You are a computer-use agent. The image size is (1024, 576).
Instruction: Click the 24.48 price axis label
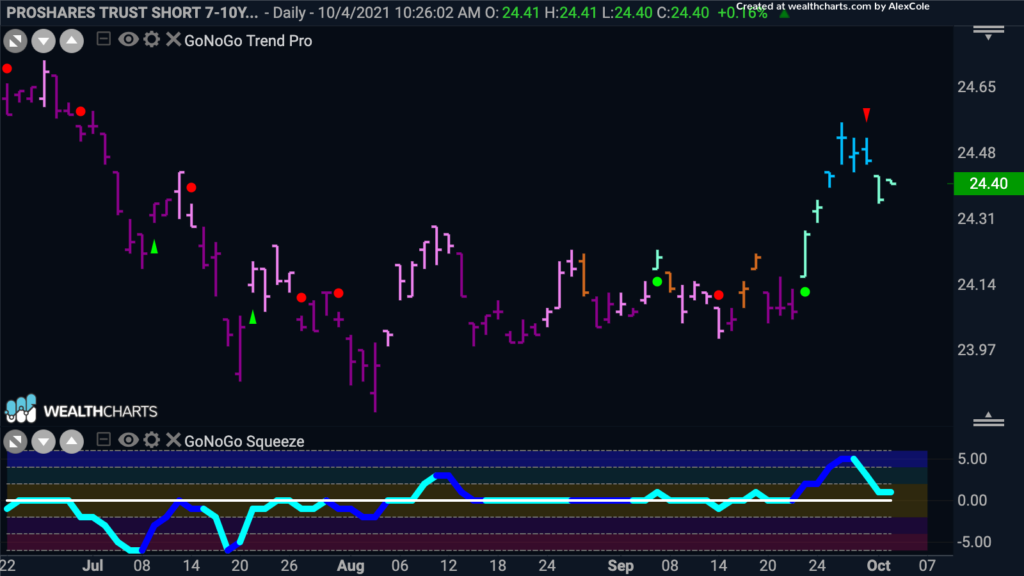coord(976,153)
